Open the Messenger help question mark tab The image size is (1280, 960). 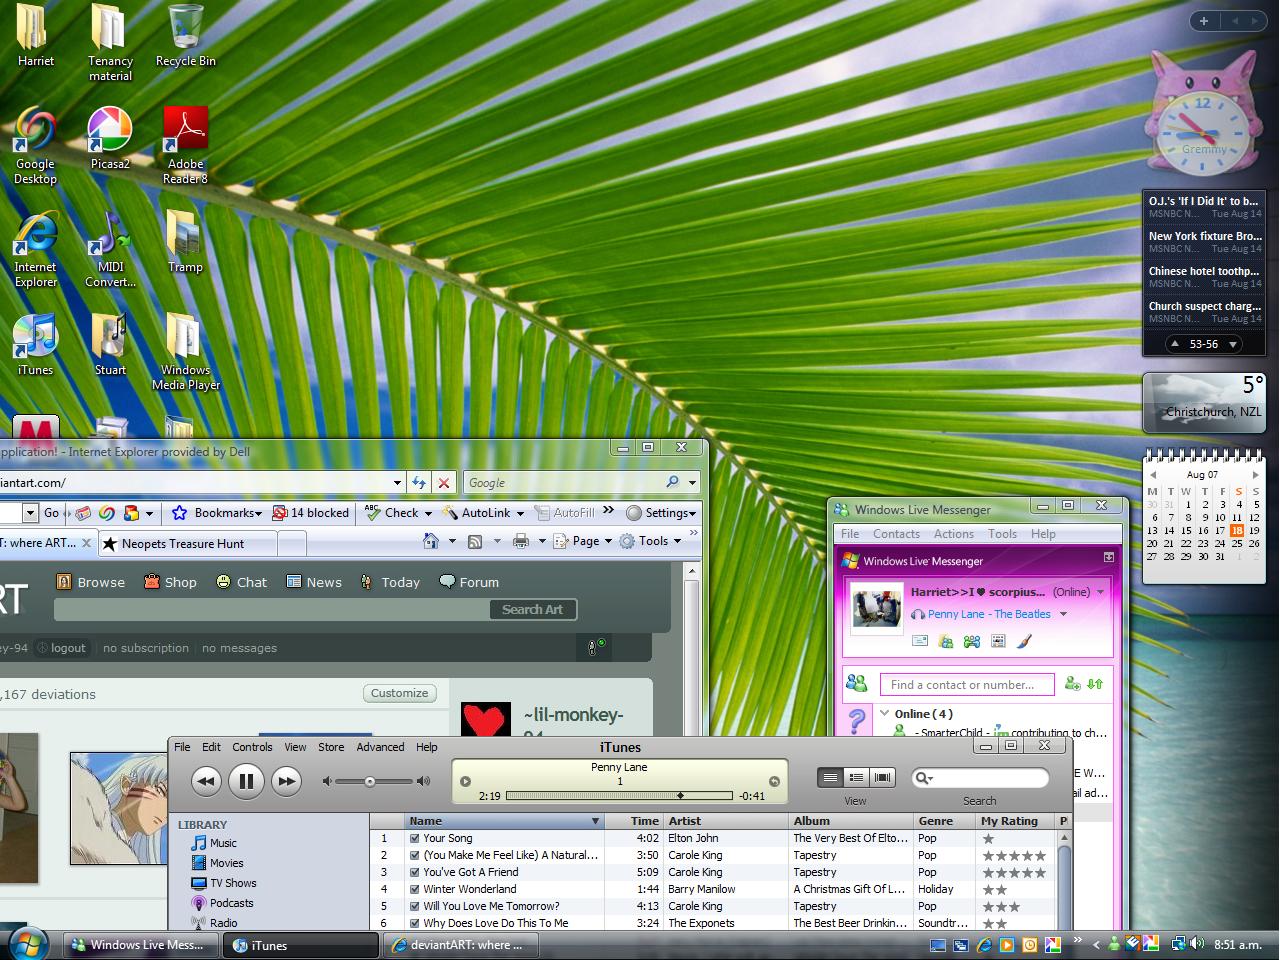pyautogui.click(x=857, y=720)
